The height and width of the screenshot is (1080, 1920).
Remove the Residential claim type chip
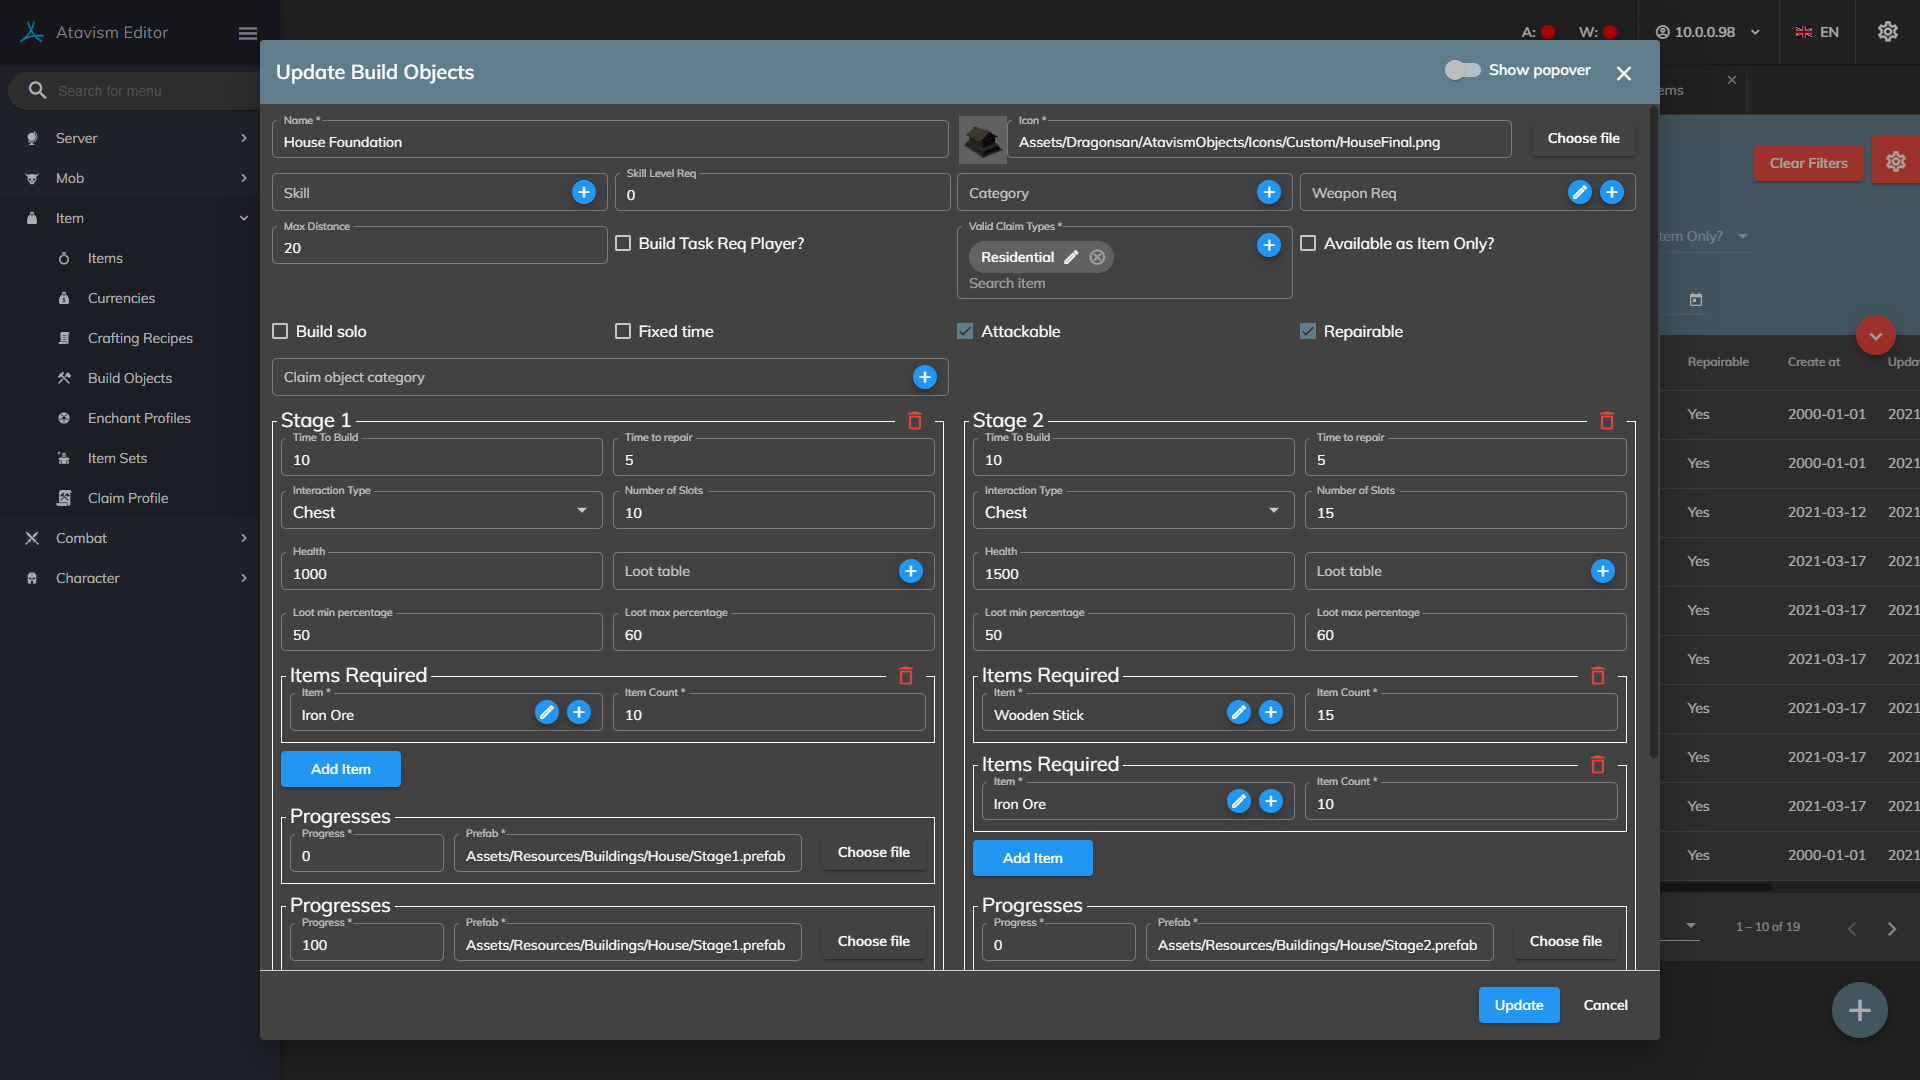(1097, 257)
